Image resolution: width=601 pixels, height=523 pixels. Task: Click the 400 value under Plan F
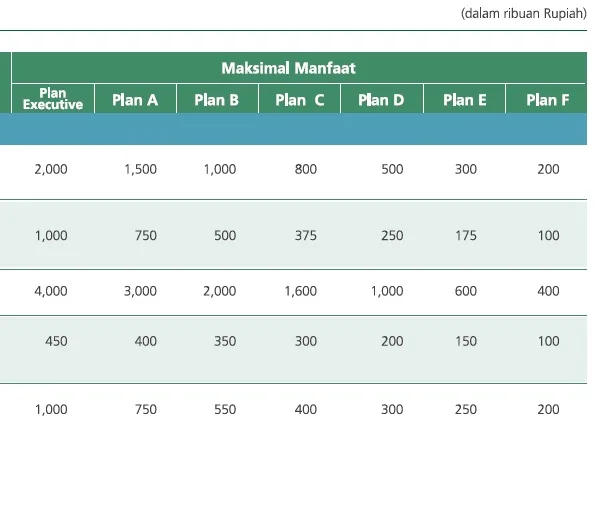pyautogui.click(x=548, y=291)
